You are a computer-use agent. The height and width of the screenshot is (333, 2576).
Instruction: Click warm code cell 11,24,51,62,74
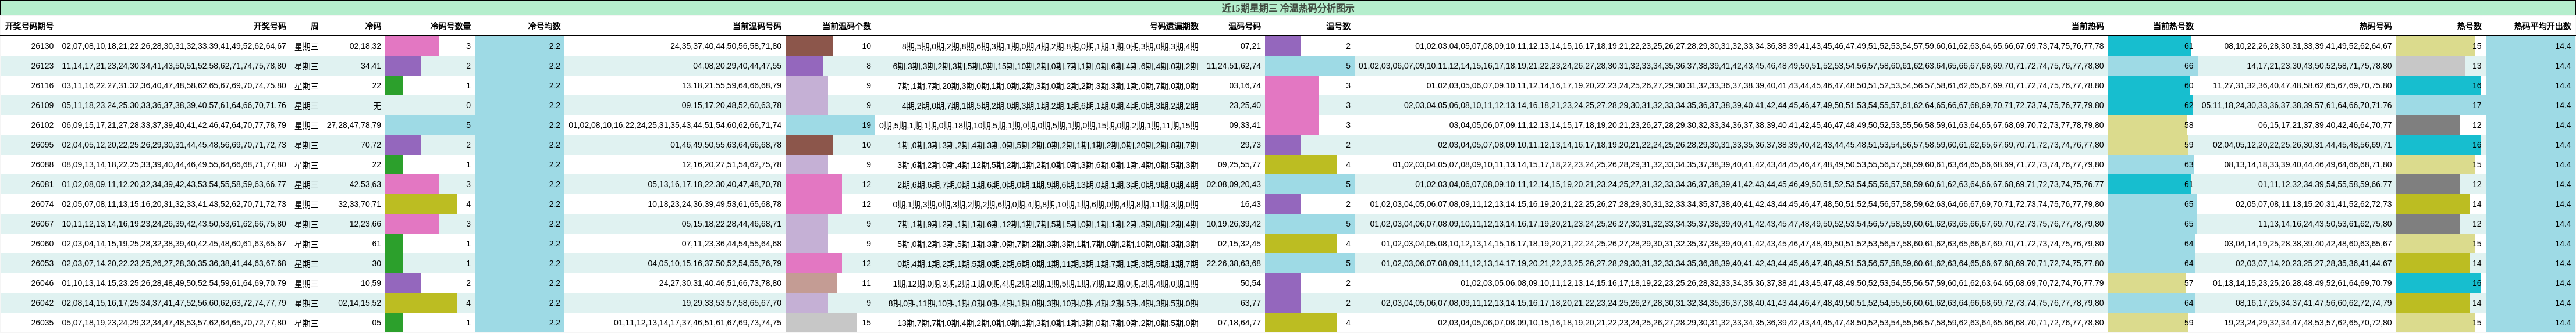[1234, 66]
